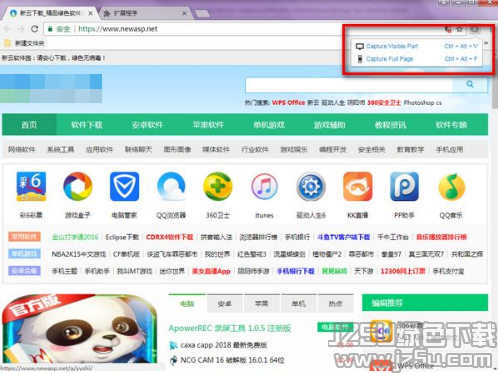Open CDRX4软件下载 link

[x=170, y=237]
